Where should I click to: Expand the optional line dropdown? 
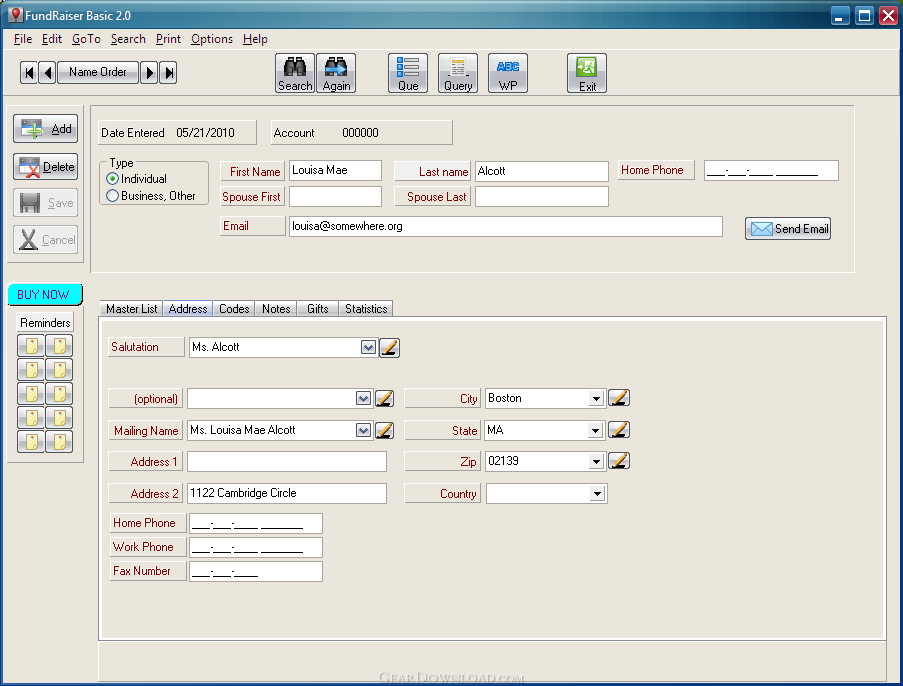click(363, 399)
